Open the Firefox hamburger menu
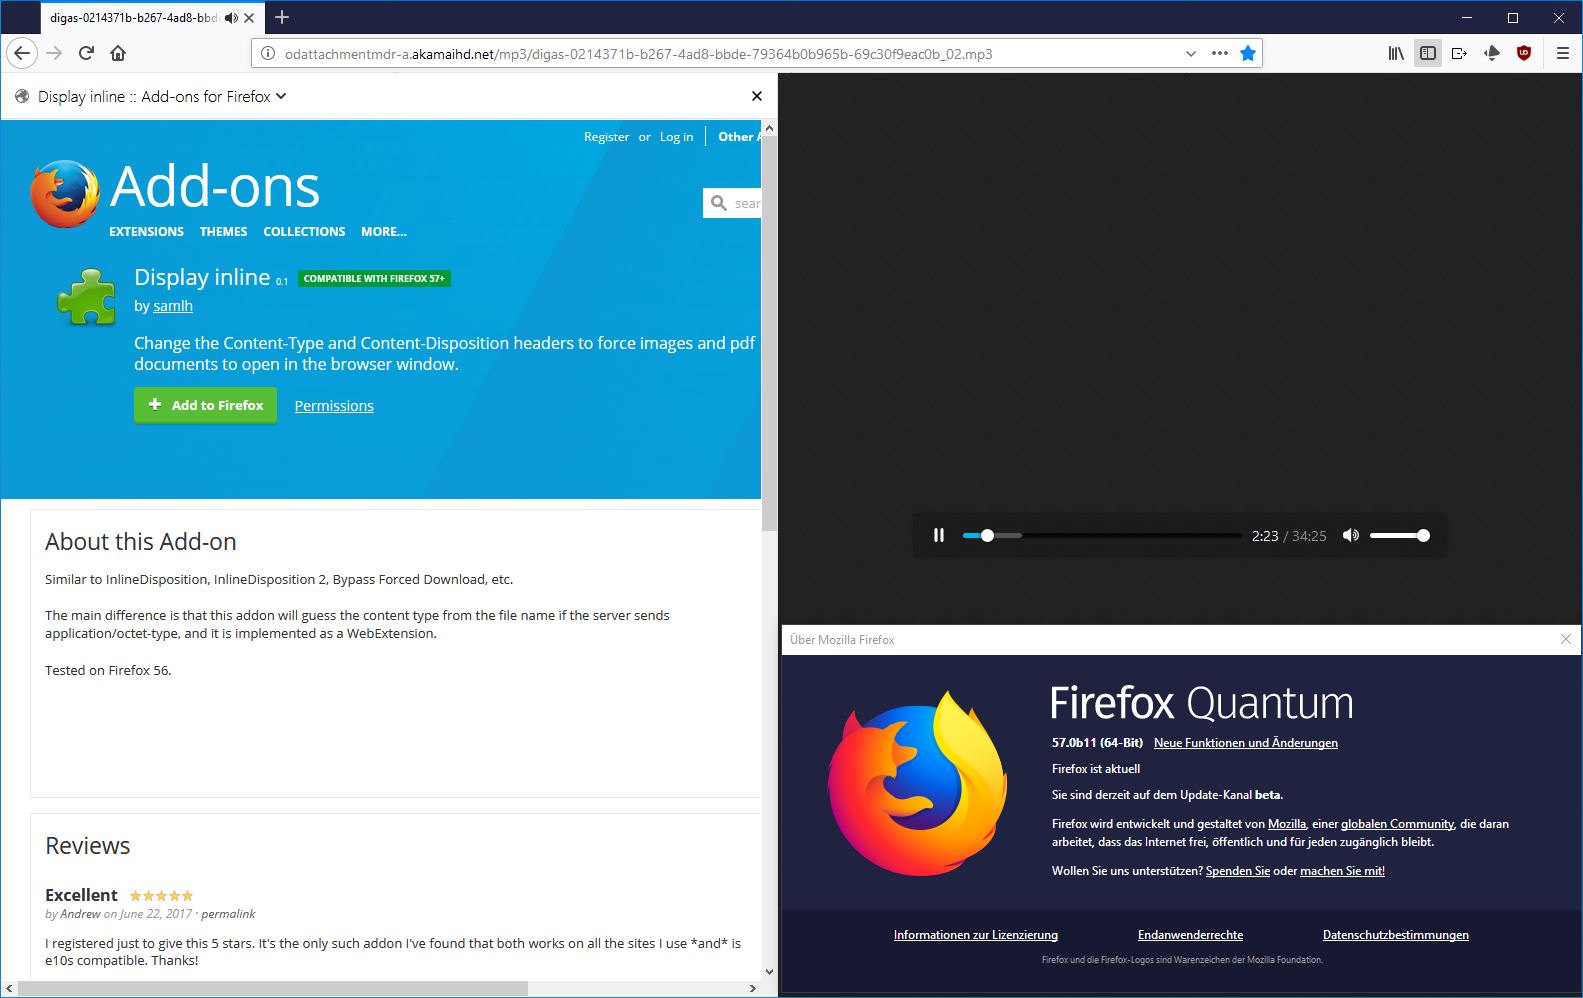Screen dimensions: 1583x998 pyautogui.click(x=1563, y=53)
